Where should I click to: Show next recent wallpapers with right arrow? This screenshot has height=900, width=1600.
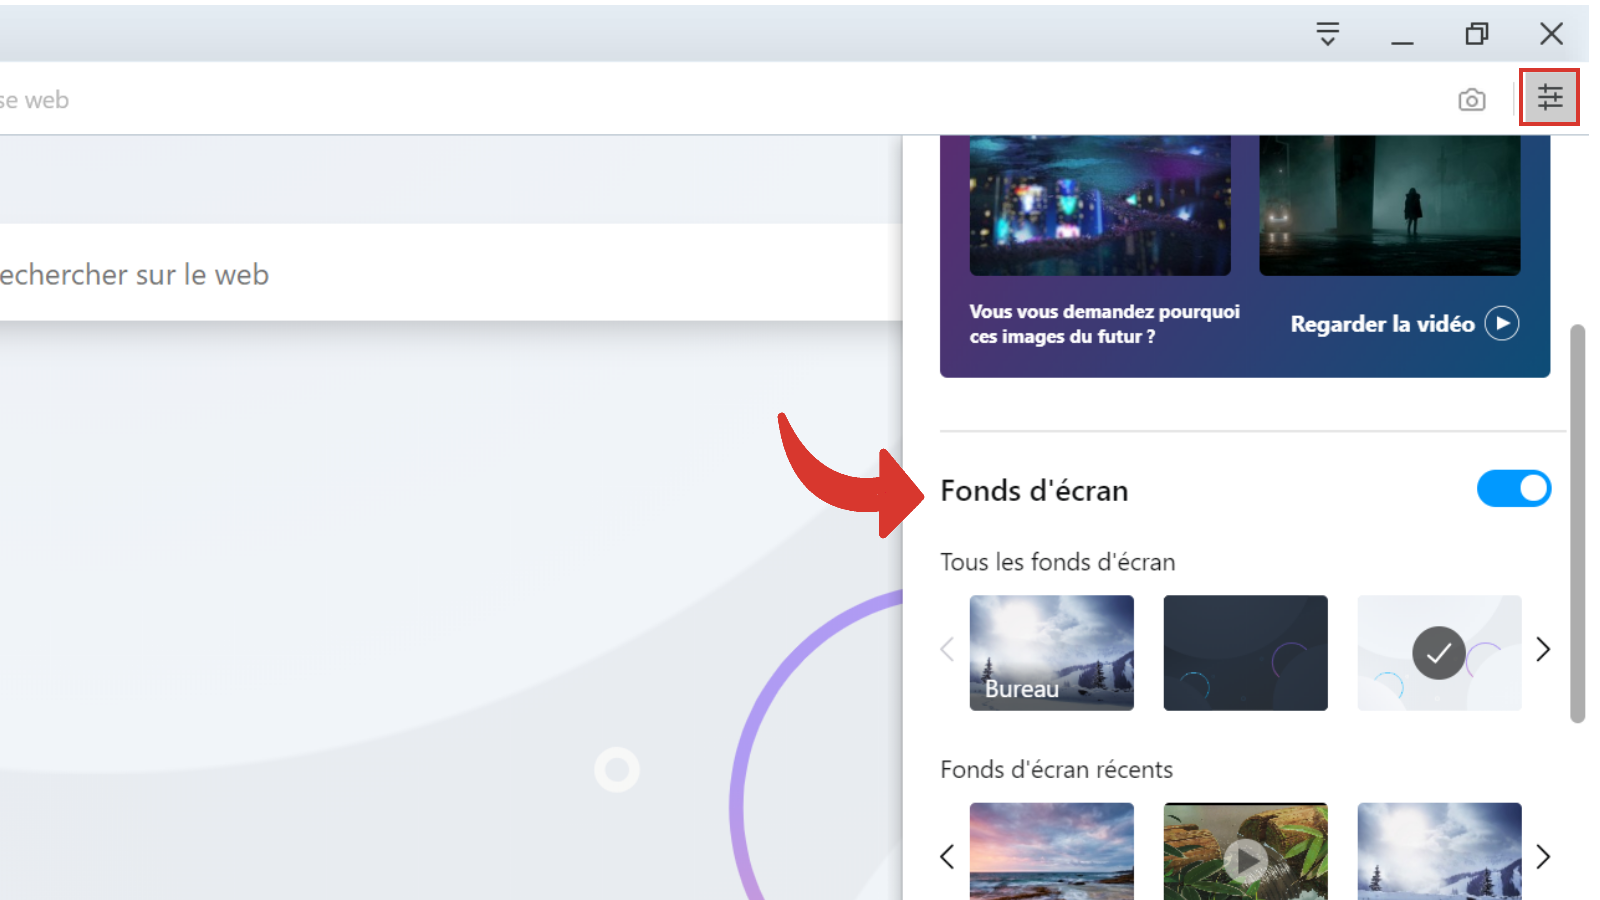tap(1543, 857)
